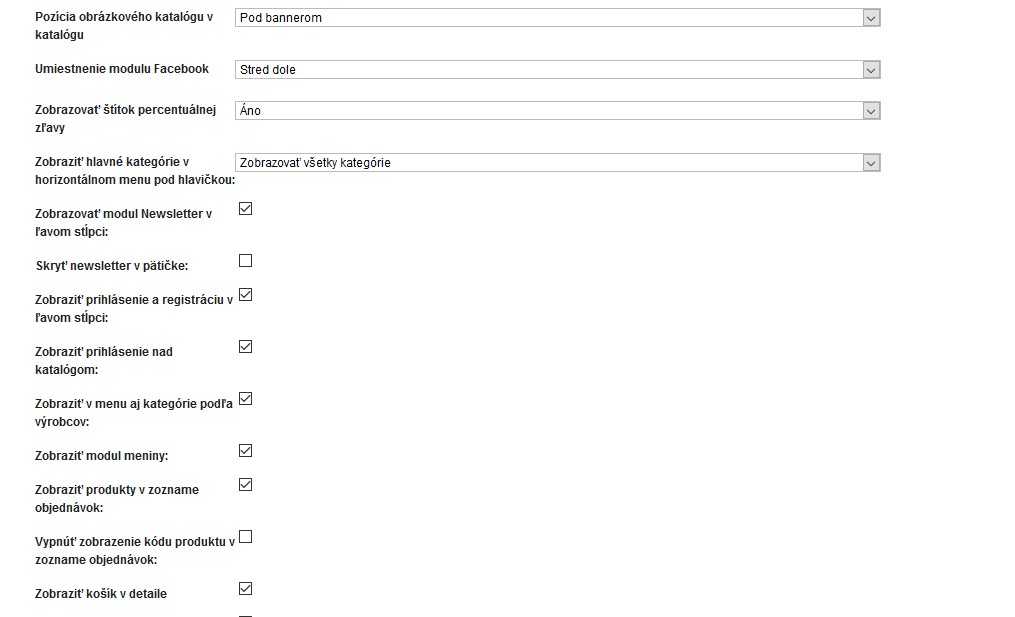Click the 'Umiestnenie modulu Facebook' label text
Viewport: 1015px width, 617px height.
(122, 69)
